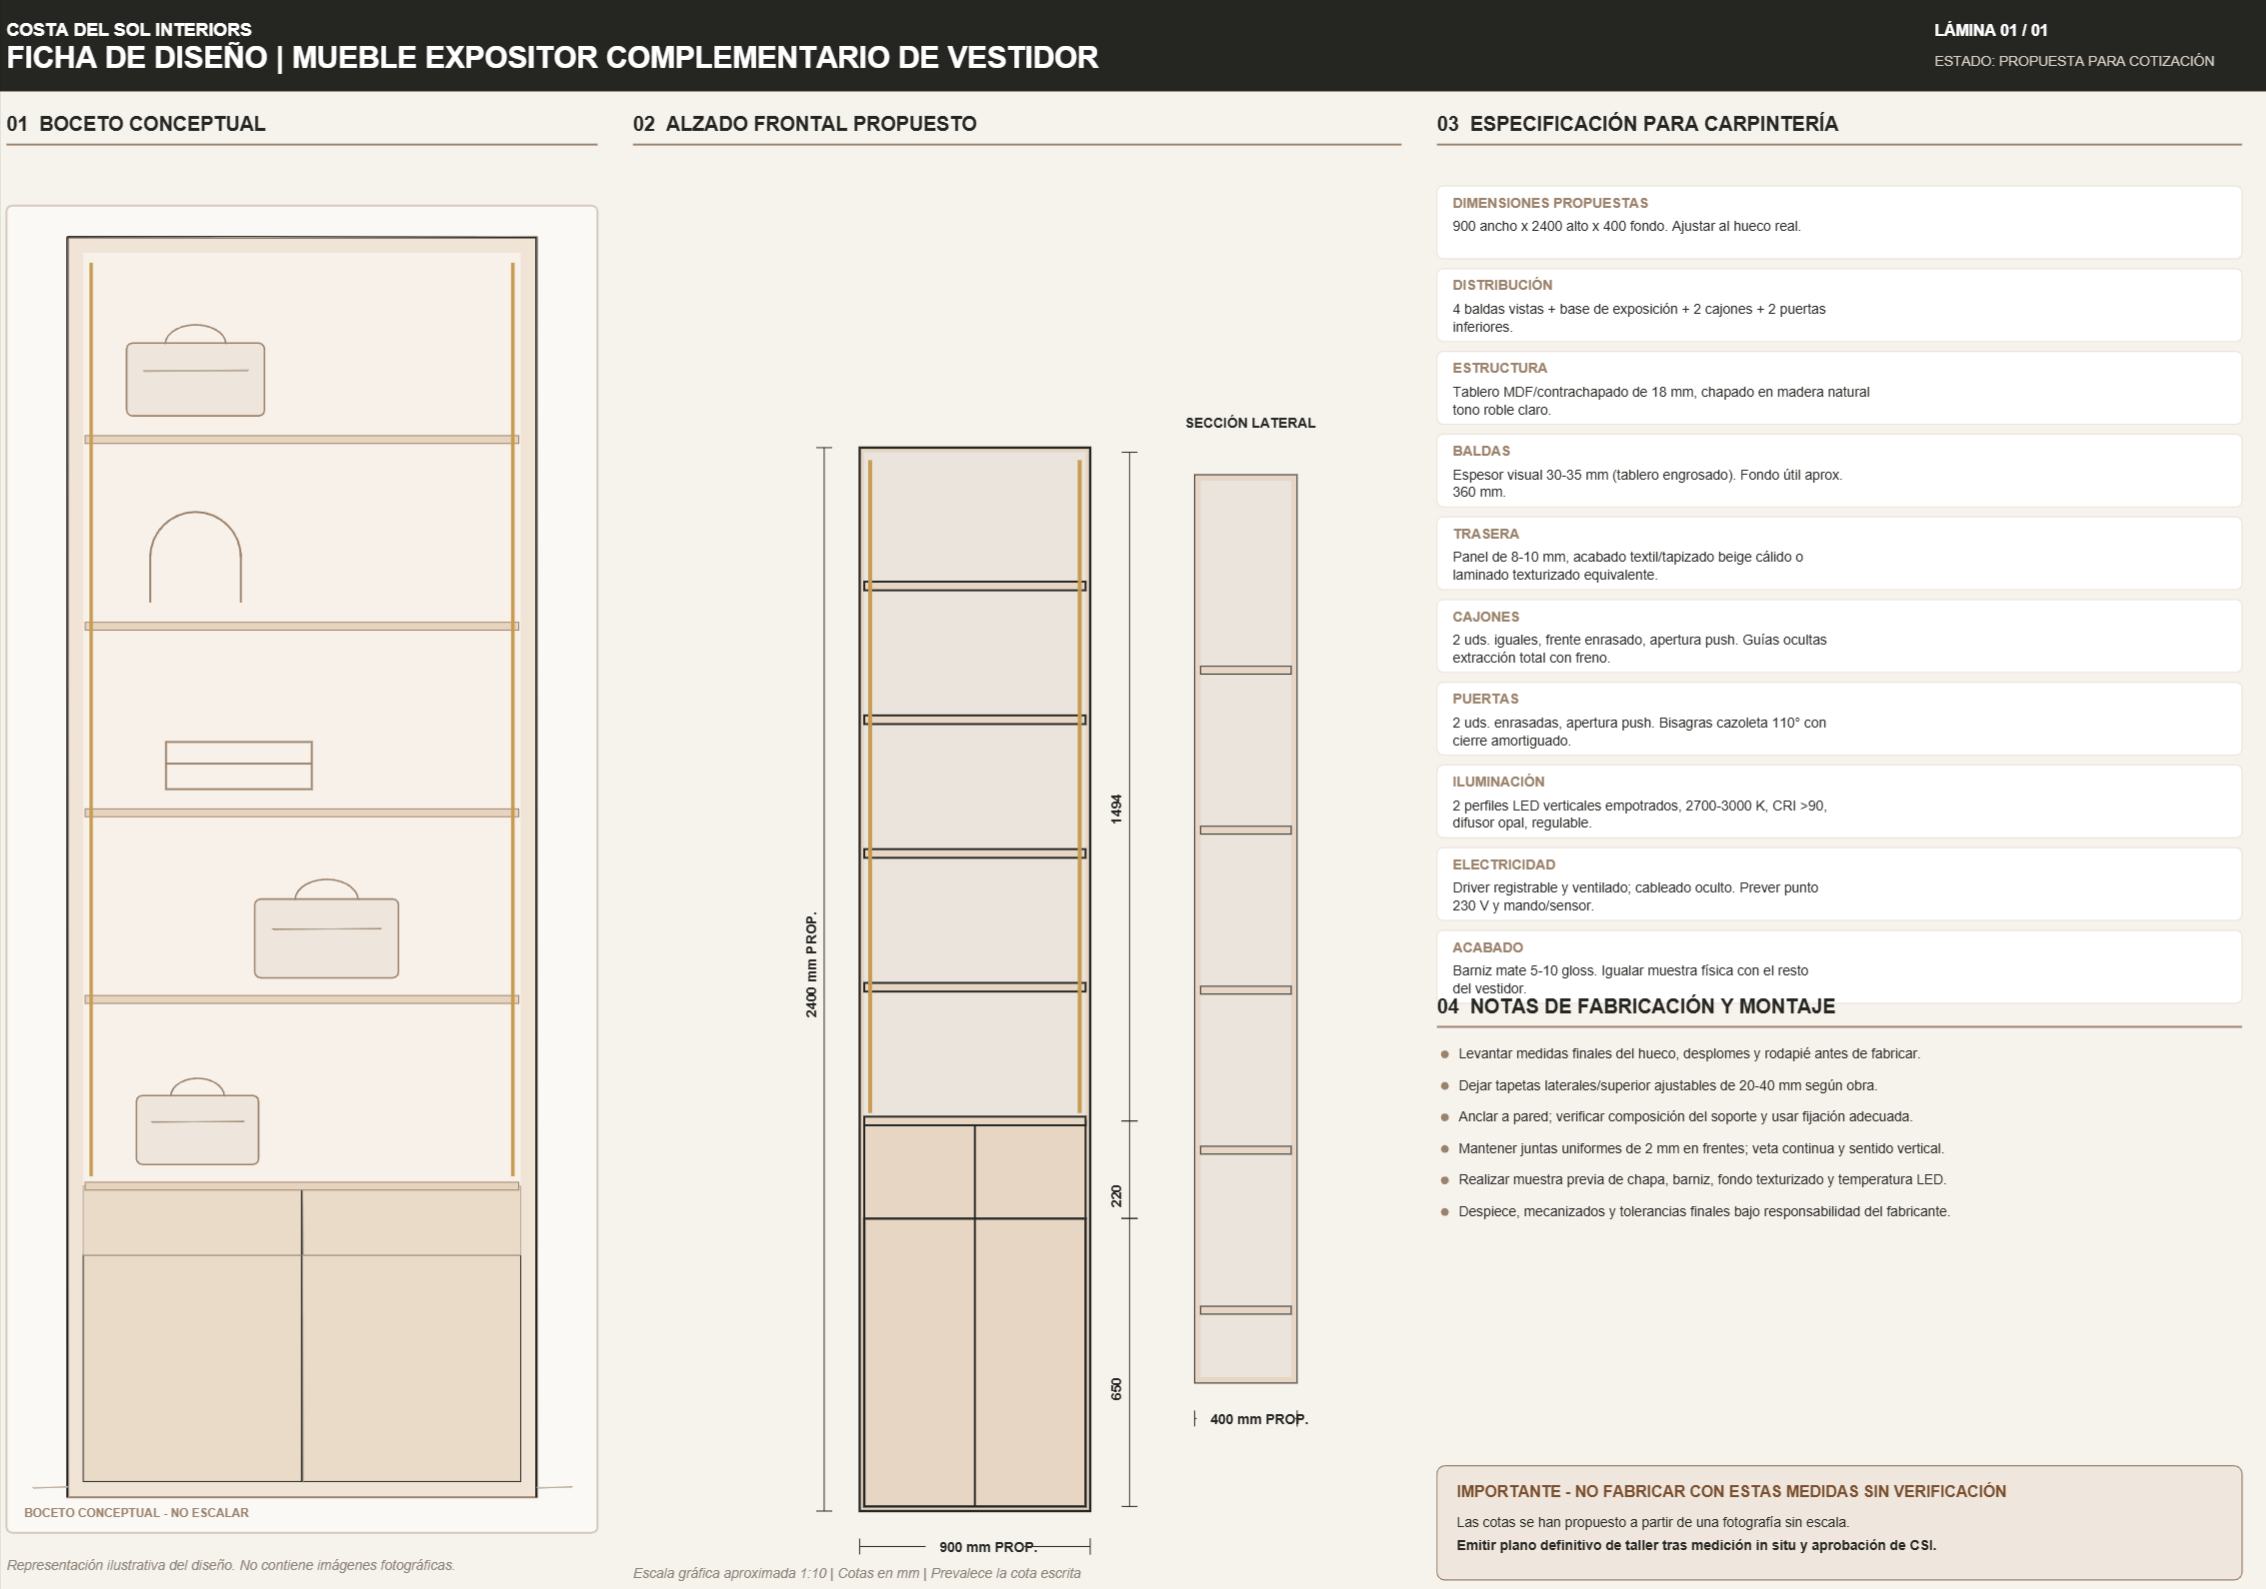Select the arch-shaped object on second shelf
This screenshot has height=1589, width=2266.
tap(195, 557)
